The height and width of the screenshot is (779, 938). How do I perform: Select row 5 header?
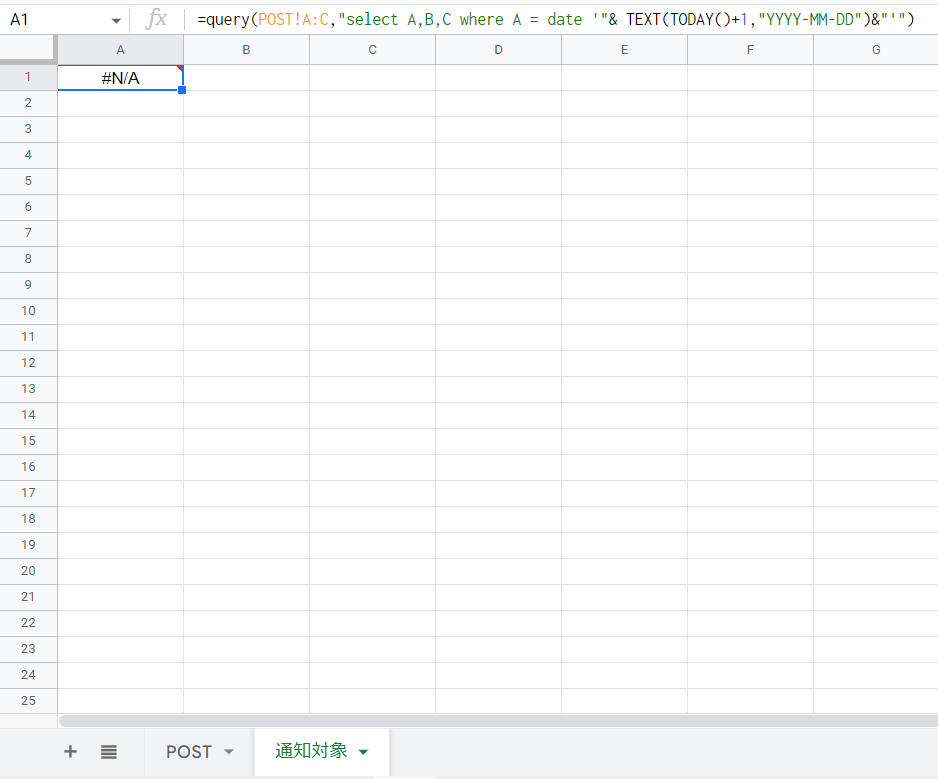pyautogui.click(x=28, y=181)
